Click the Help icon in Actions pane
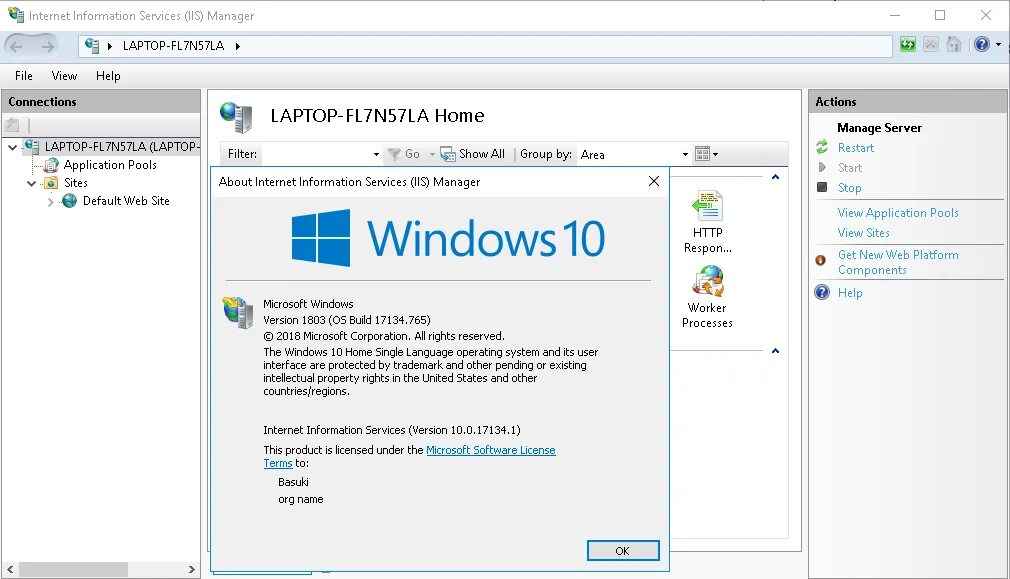This screenshot has width=1010, height=579. [x=822, y=292]
